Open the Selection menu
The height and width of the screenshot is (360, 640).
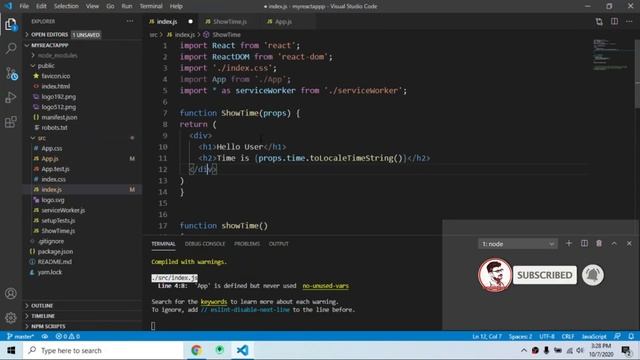coord(66,6)
